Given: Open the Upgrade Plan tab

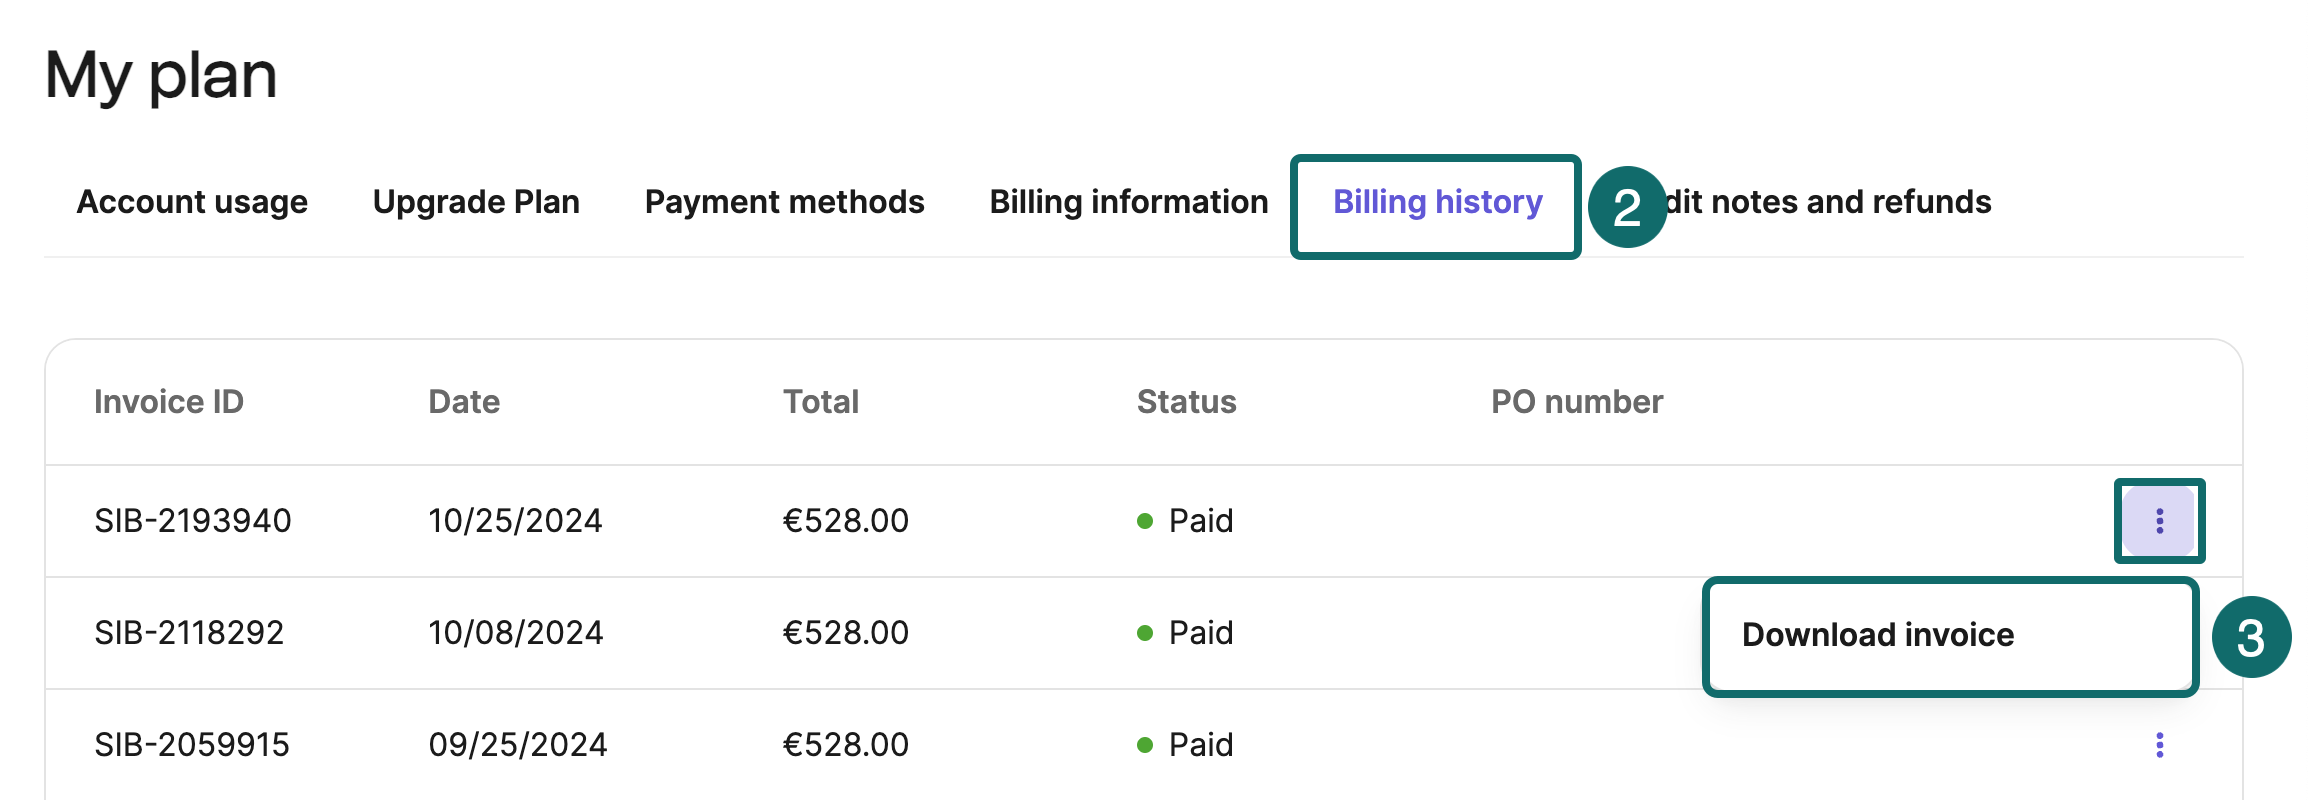Looking at the screenshot, I should (x=476, y=201).
